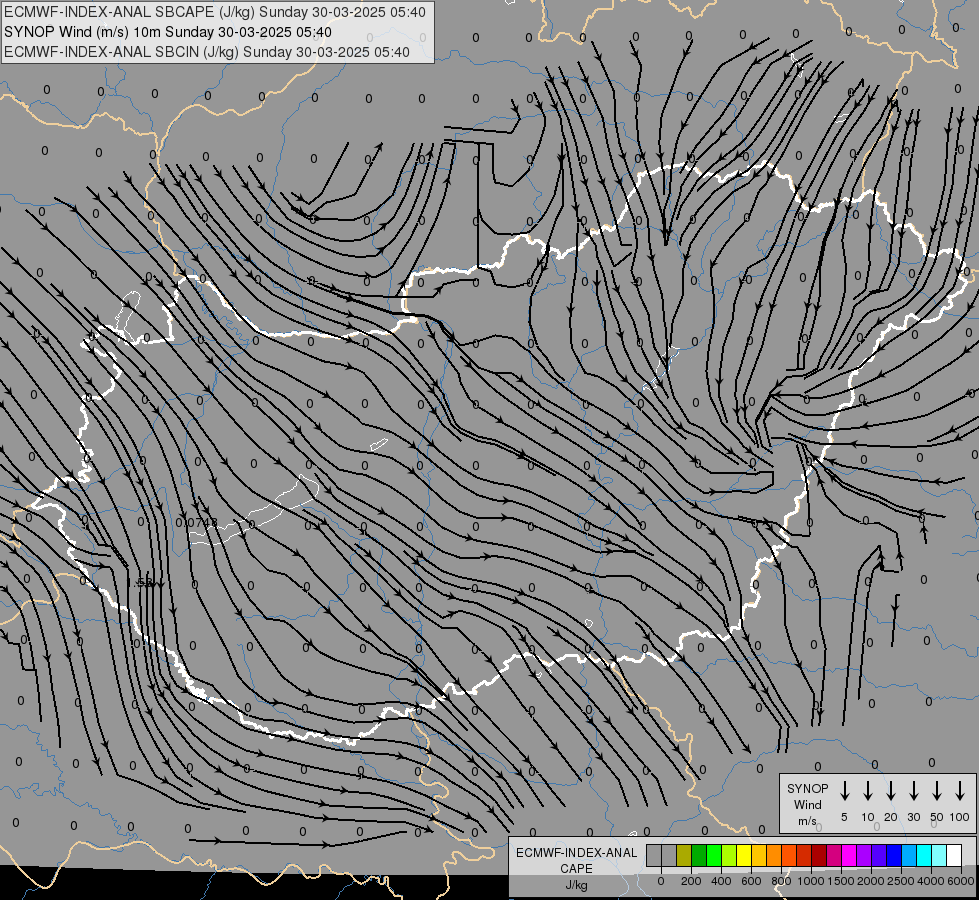The image size is (979, 900).
Task: Click the white swatch ending the CAPE scale
Action: 954,855
